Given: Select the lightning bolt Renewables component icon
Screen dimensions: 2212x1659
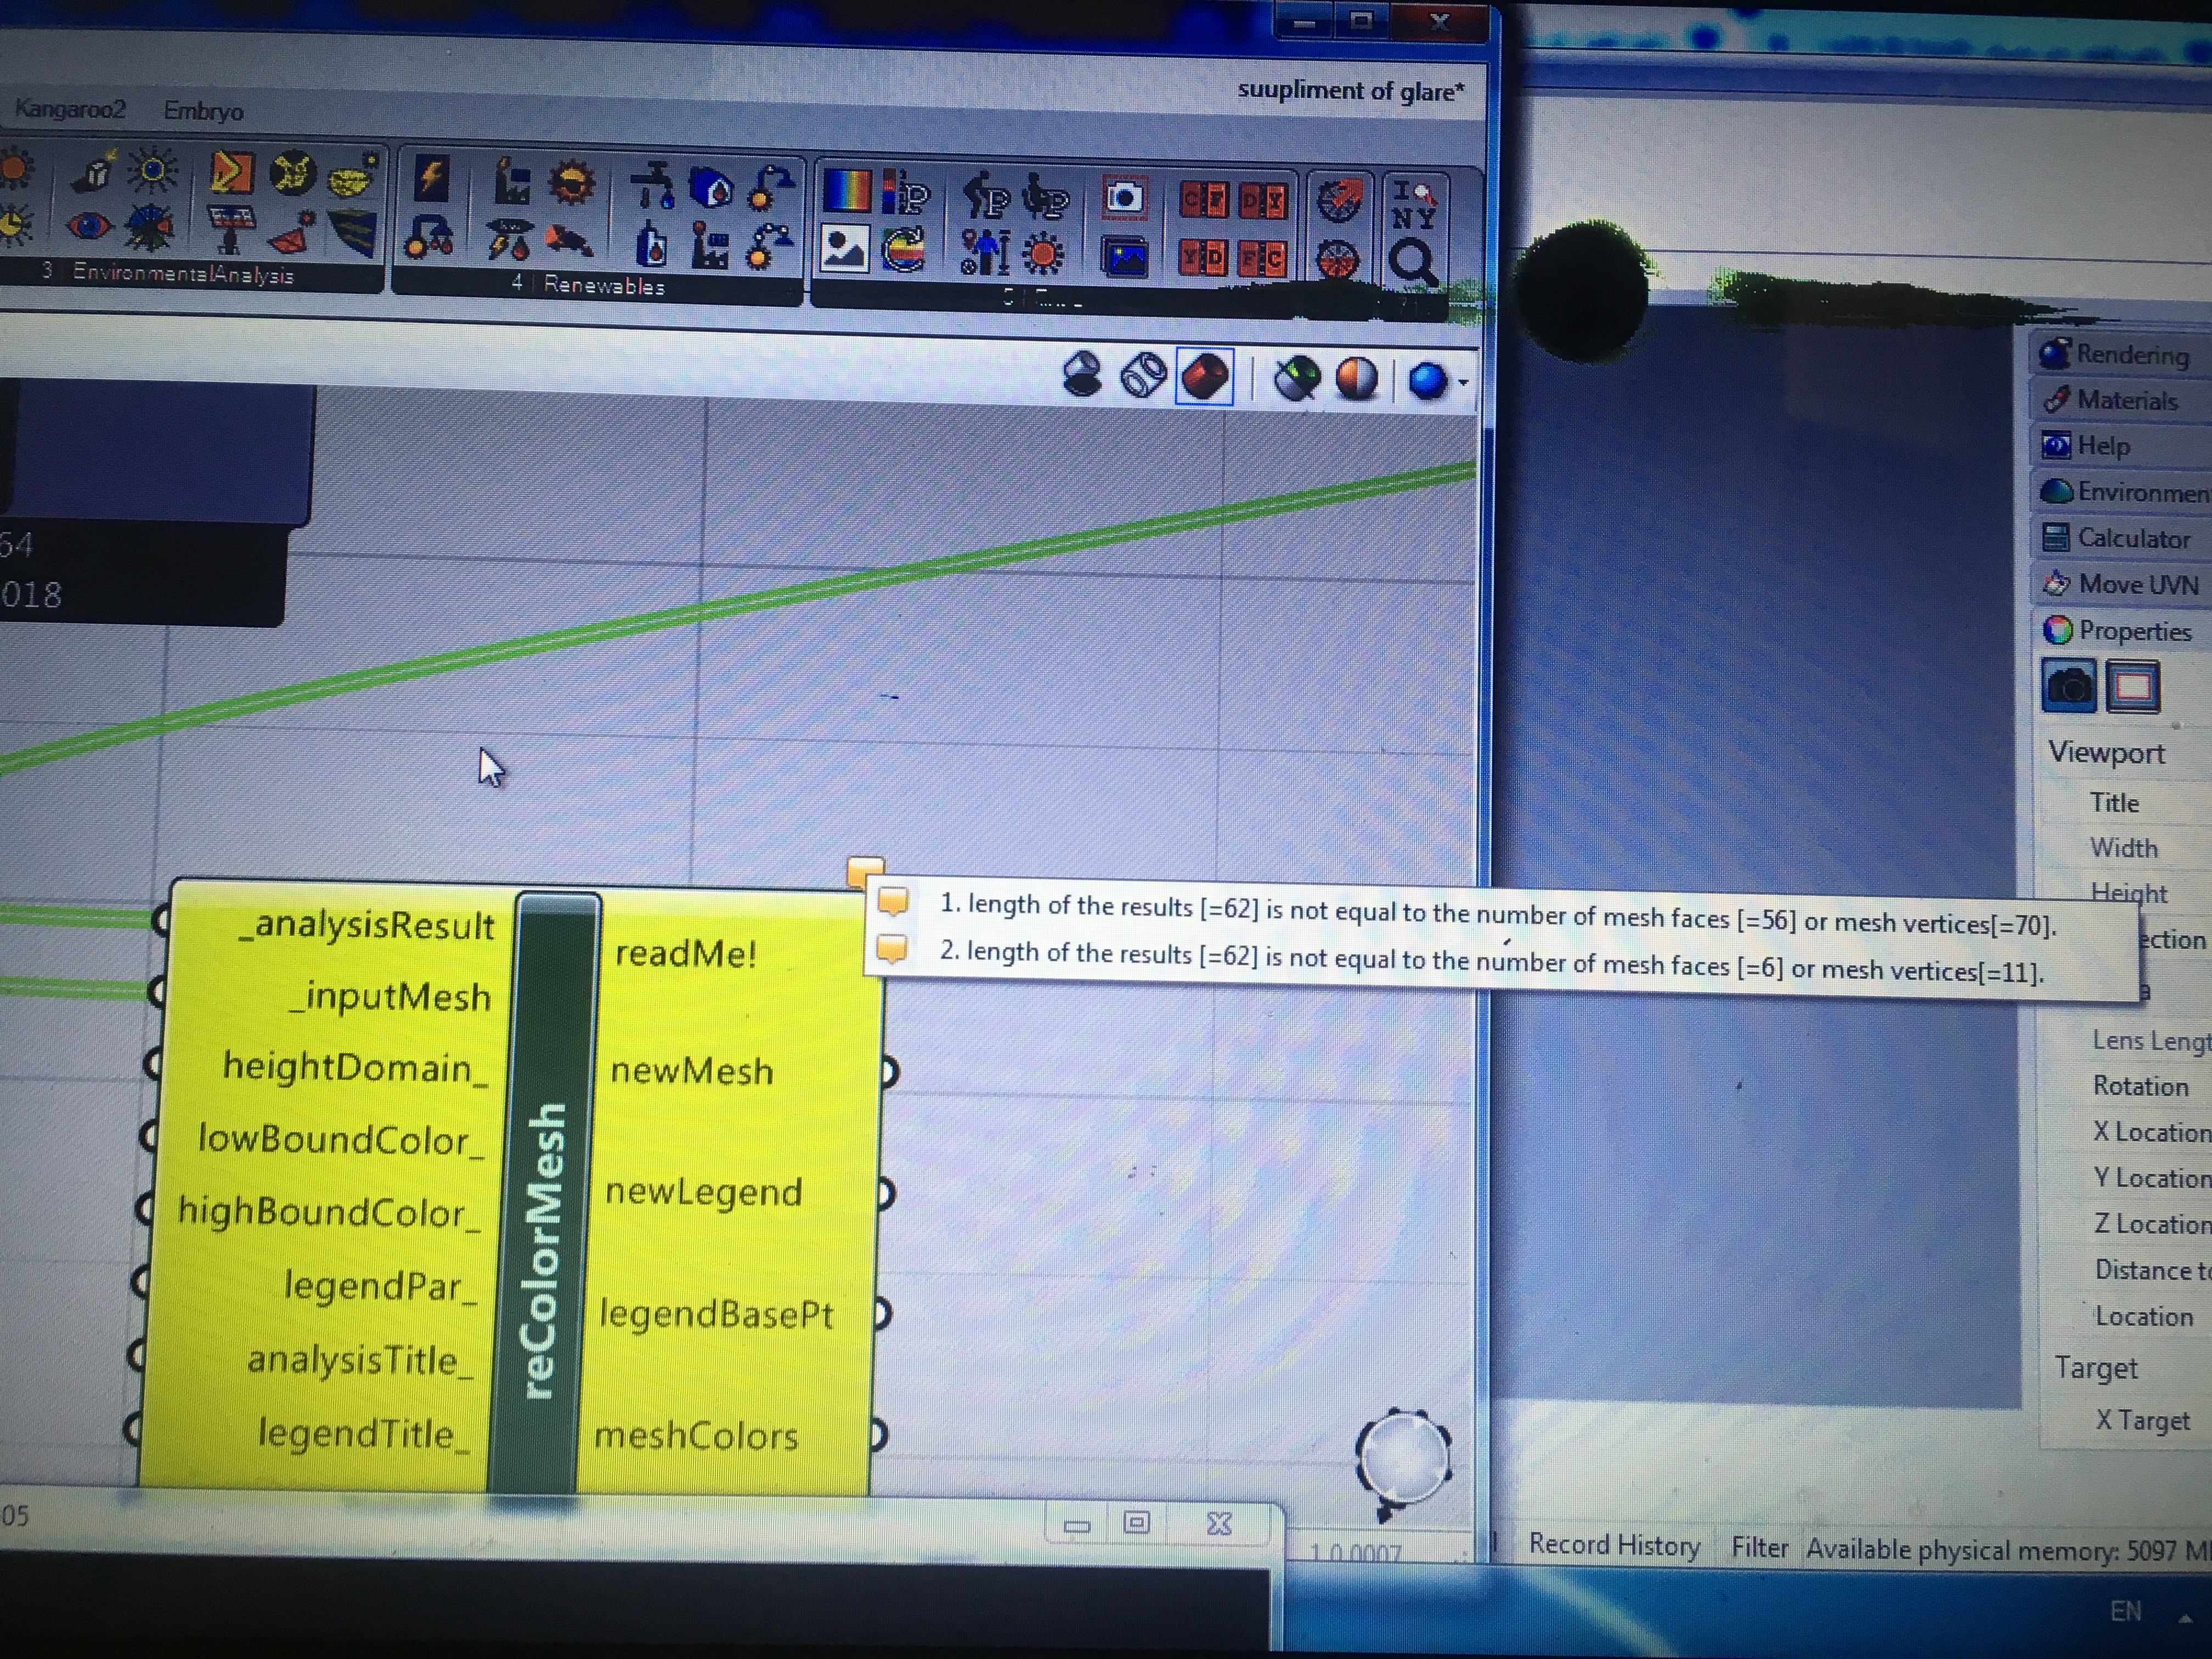Looking at the screenshot, I should tap(432, 180).
